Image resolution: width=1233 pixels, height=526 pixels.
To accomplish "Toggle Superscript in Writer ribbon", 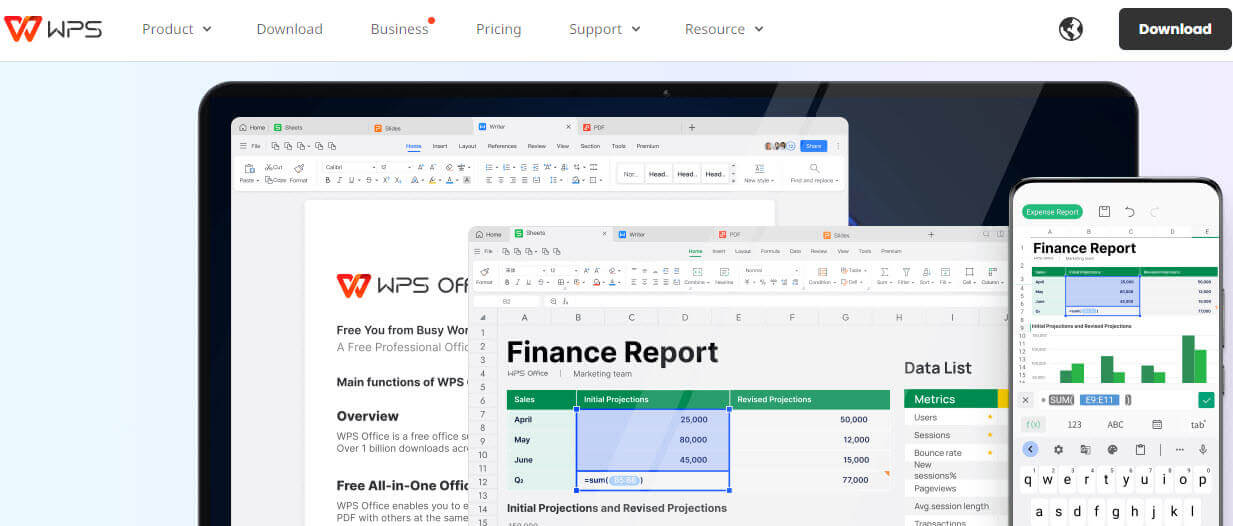I will [x=386, y=180].
